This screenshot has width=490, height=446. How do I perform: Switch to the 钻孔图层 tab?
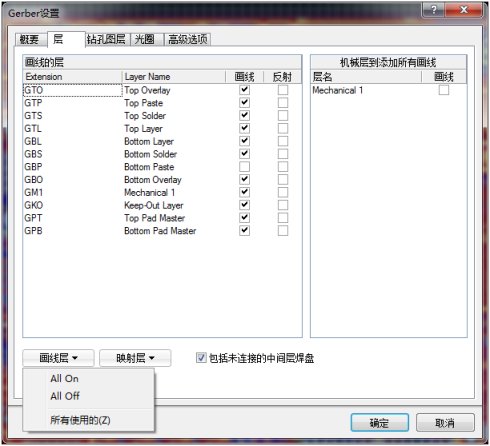(106, 39)
